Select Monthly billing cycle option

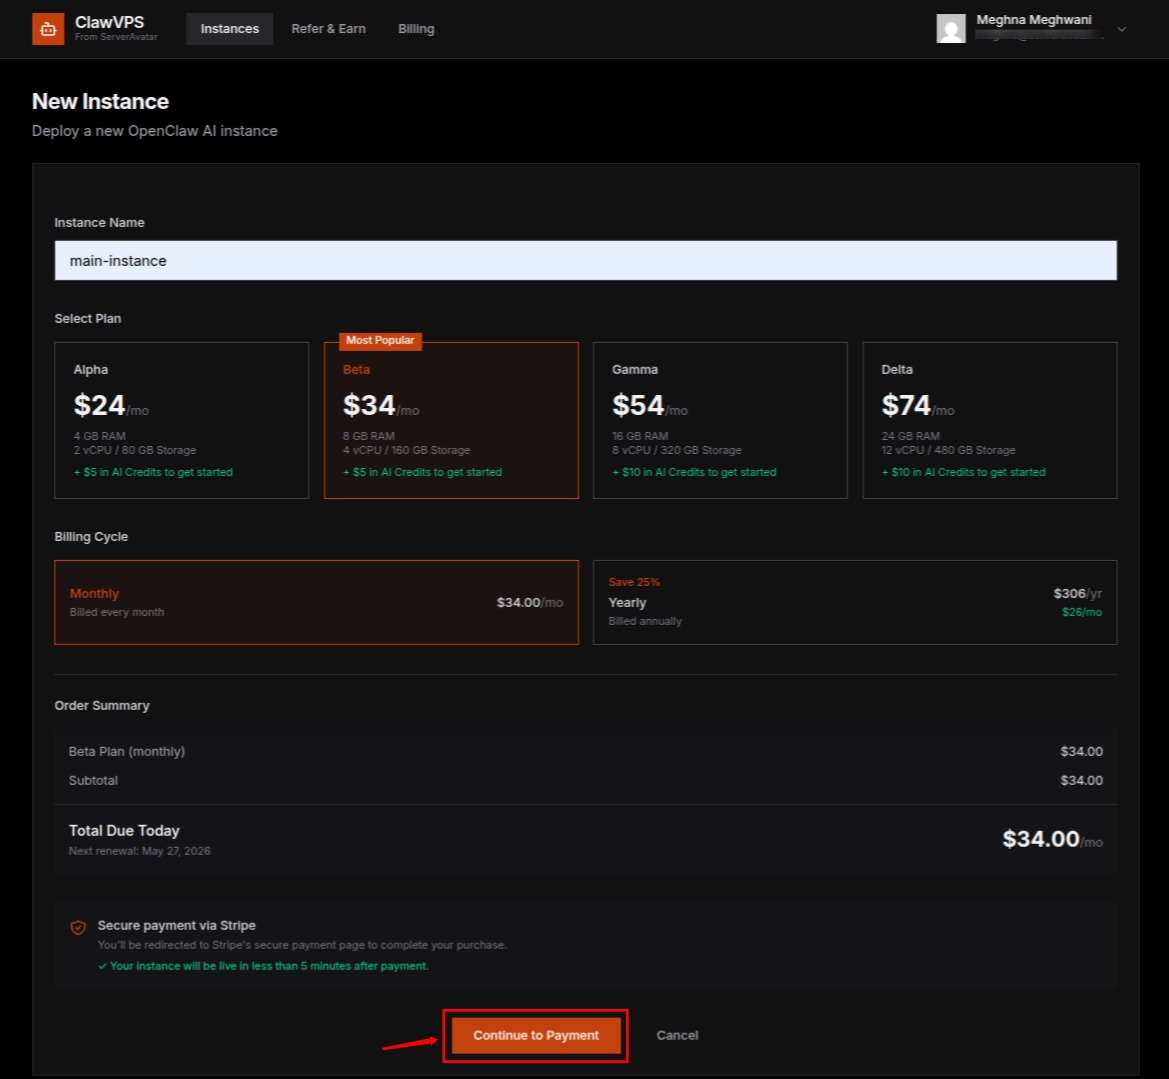click(316, 602)
